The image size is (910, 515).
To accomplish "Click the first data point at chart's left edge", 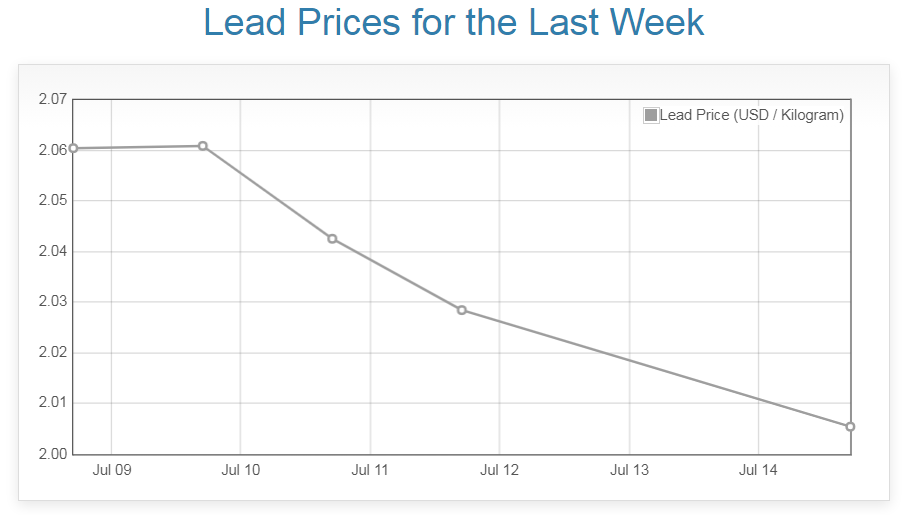I will click(x=73, y=148).
